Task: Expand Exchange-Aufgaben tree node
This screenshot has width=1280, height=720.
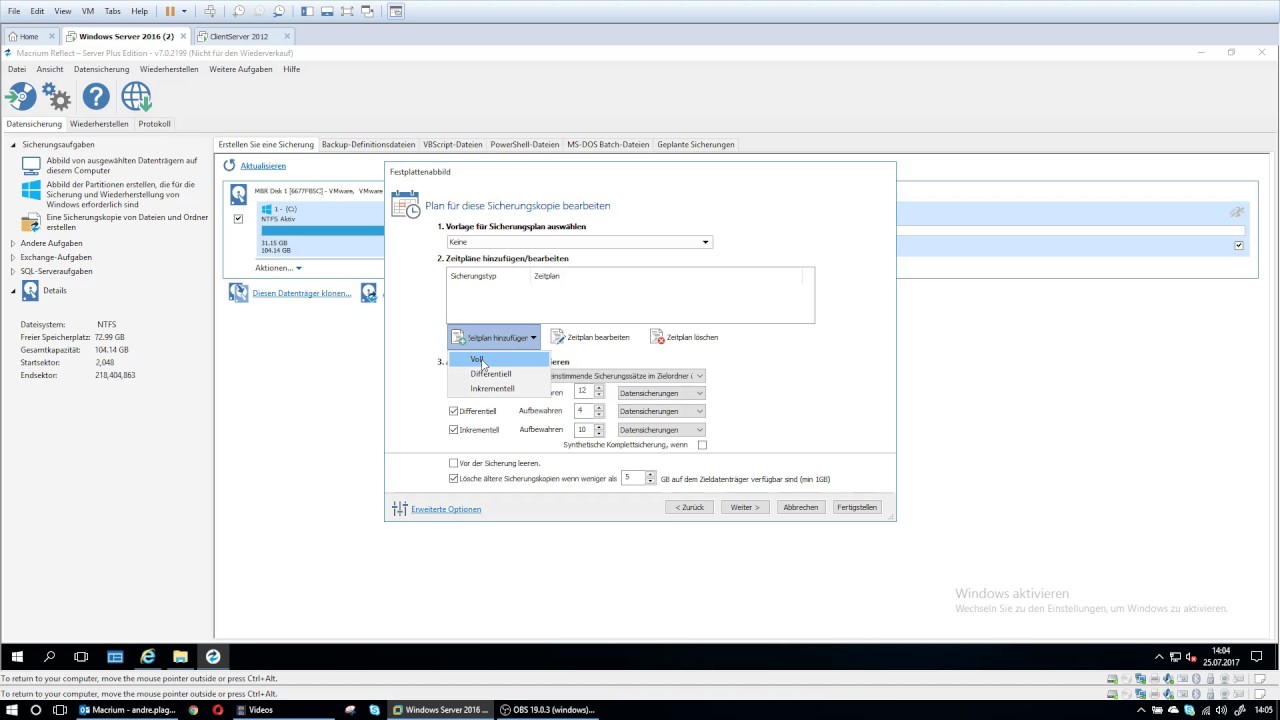Action: point(13,257)
